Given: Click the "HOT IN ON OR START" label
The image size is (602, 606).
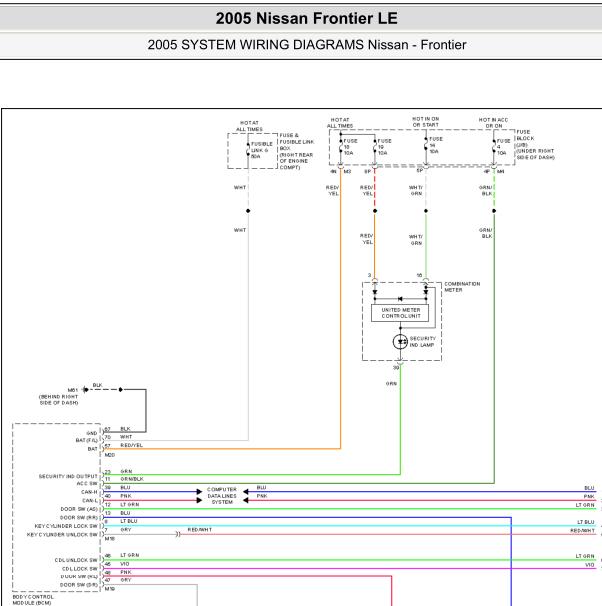Looking at the screenshot, I should click(425, 122).
